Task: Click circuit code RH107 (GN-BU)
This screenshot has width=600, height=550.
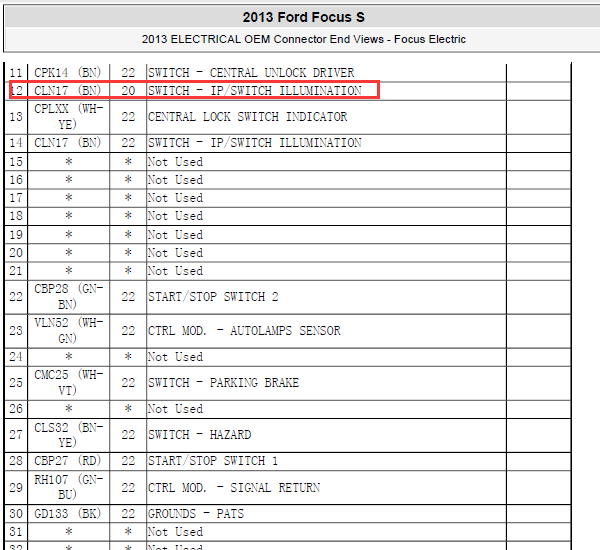Action: pos(68,487)
